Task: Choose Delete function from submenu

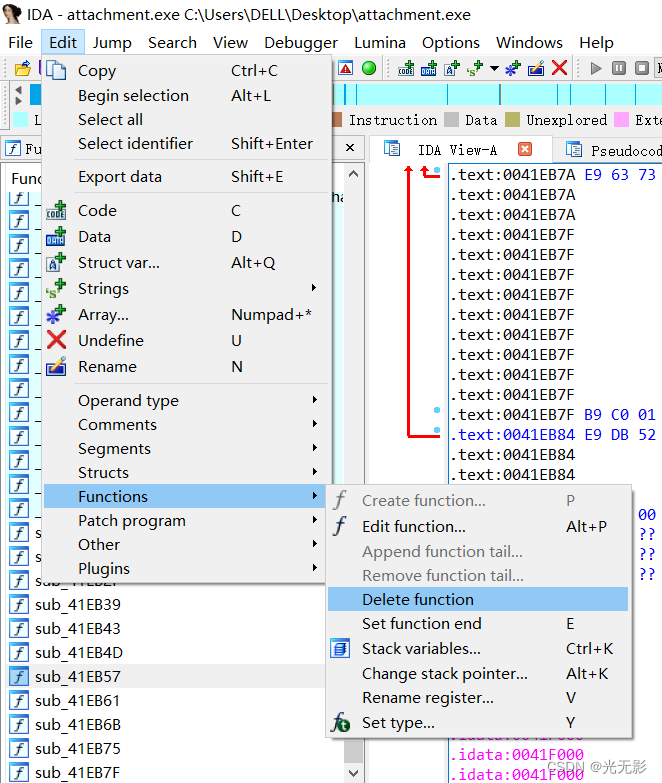Action: tap(478, 599)
